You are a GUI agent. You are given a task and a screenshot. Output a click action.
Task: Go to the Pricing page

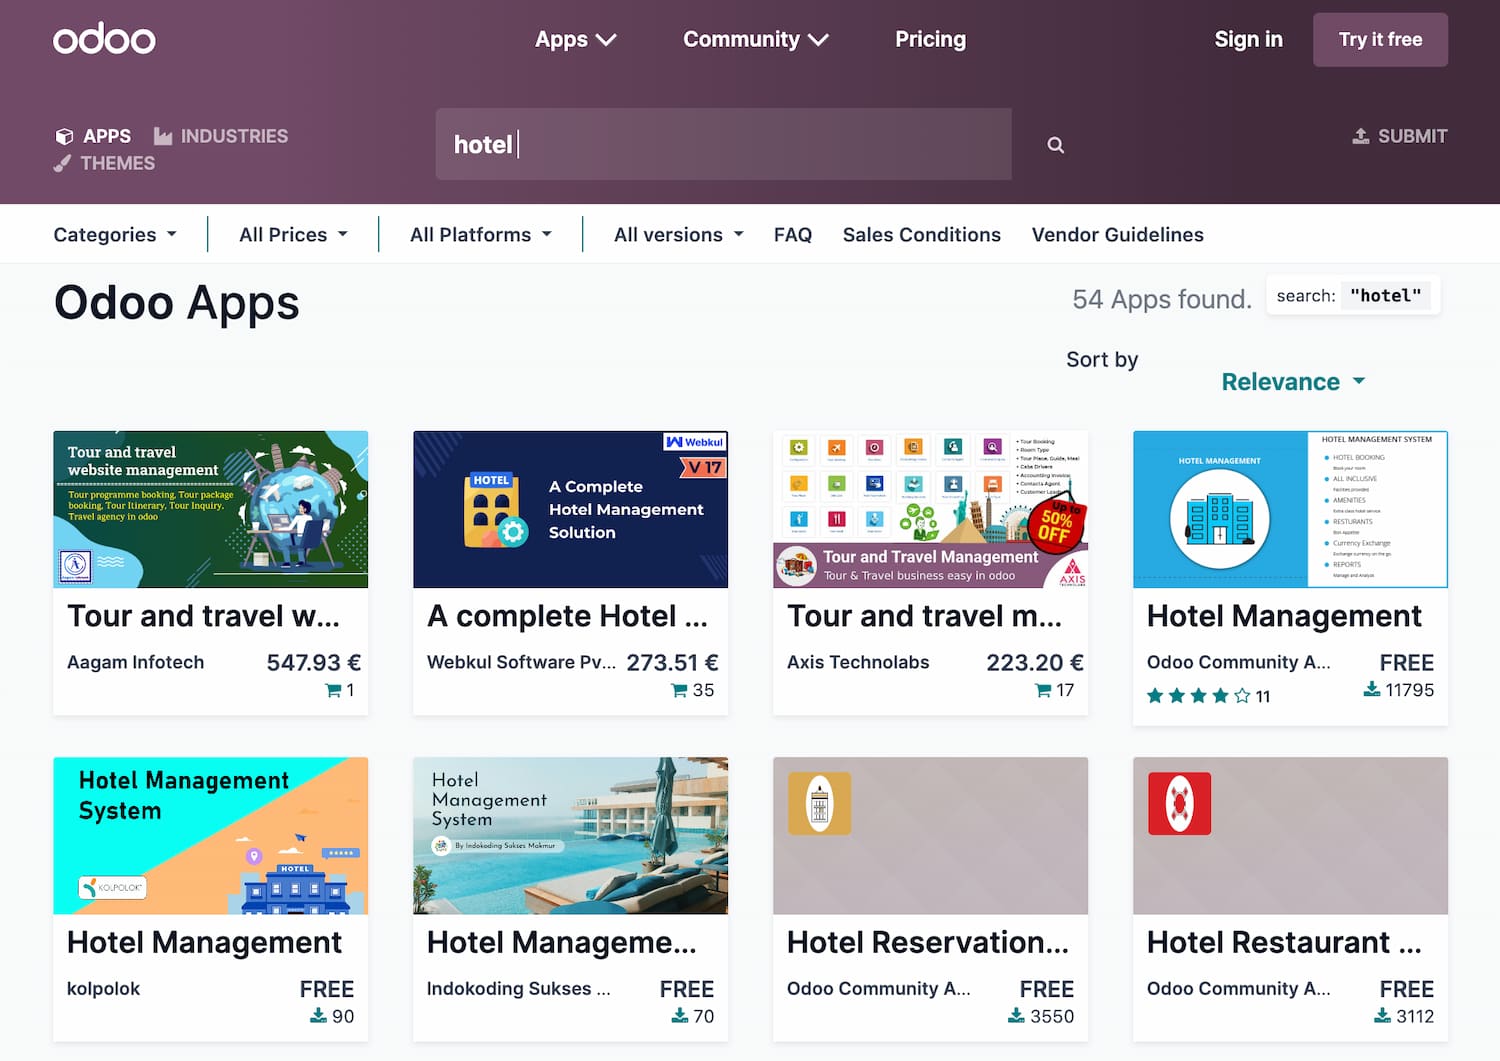[x=930, y=39]
